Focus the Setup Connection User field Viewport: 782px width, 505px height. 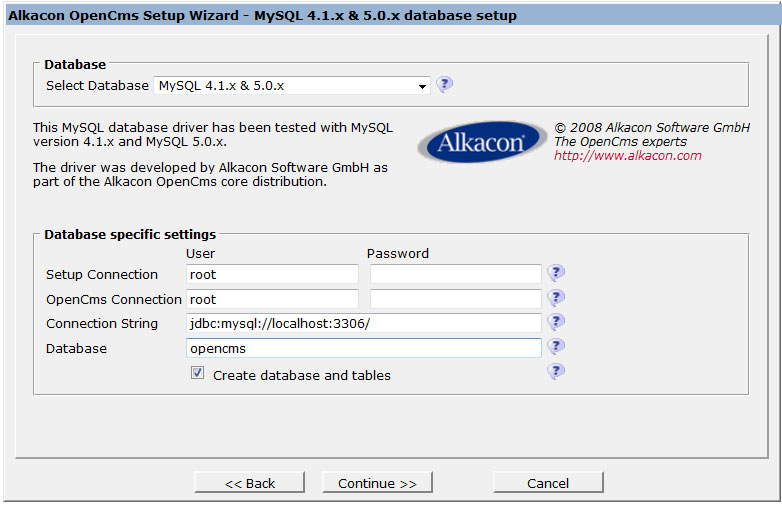(x=272, y=274)
